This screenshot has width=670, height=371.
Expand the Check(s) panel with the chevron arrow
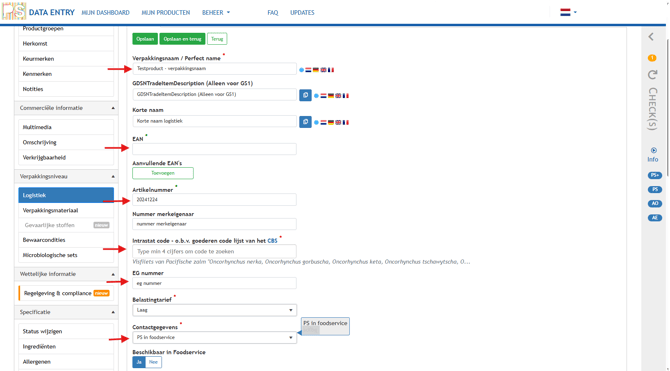[x=651, y=37]
